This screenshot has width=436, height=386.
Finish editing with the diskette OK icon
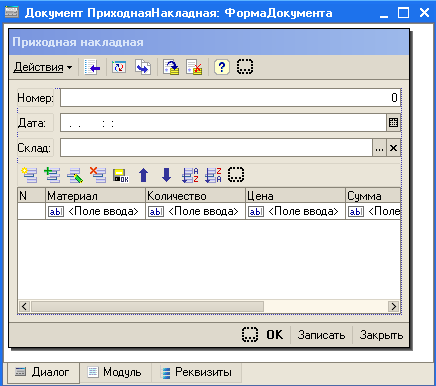tap(120, 175)
